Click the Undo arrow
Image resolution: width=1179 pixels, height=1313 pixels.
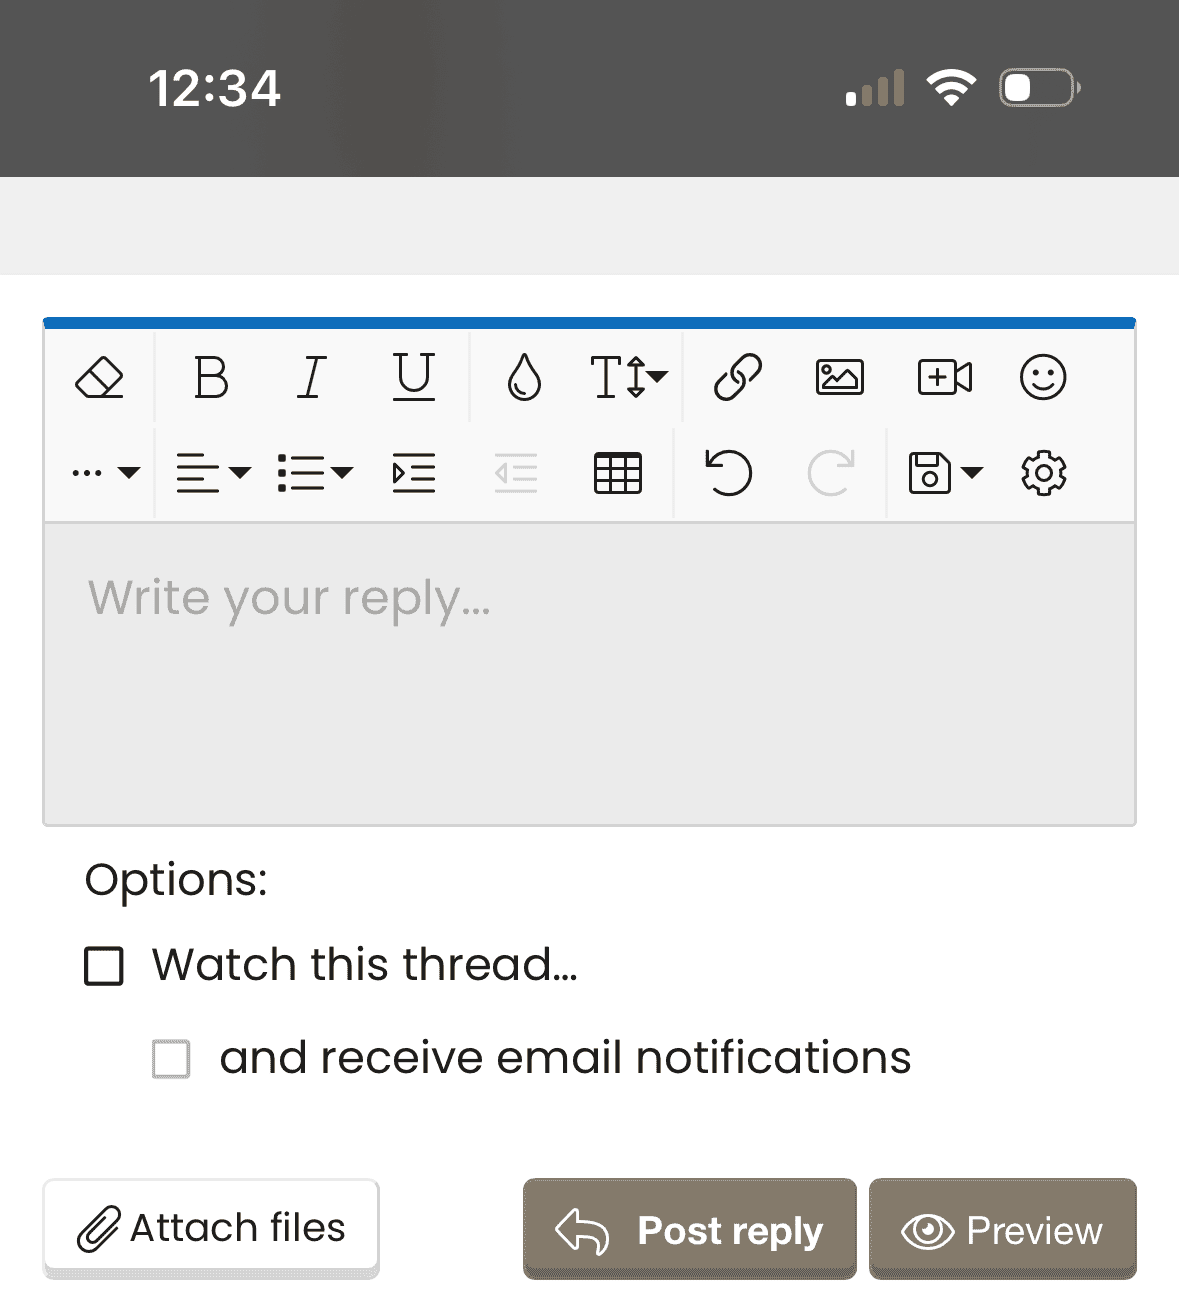click(x=728, y=473)
